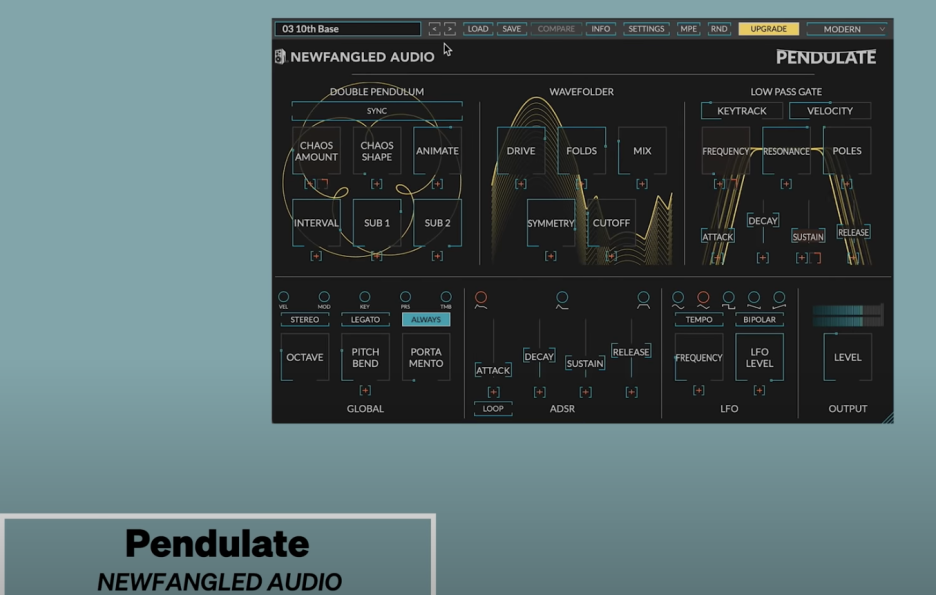This screenshot has height=595, width=936.
Task: Go to previous preset with left arrow
Action: coord(435,29)
